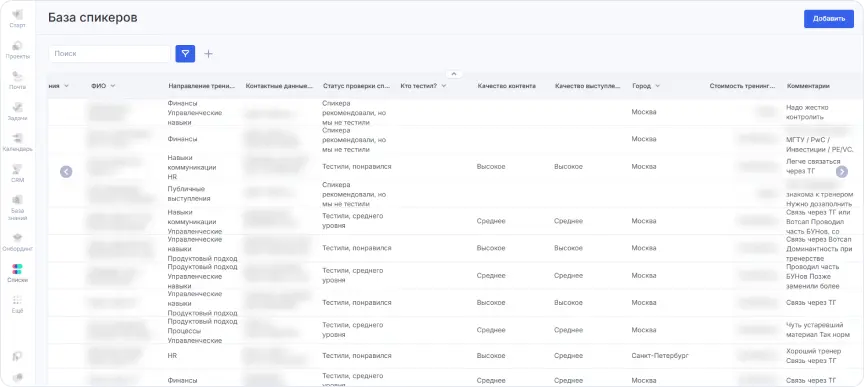Click comment Легче связаться через ТГ

tap(813, 166)
